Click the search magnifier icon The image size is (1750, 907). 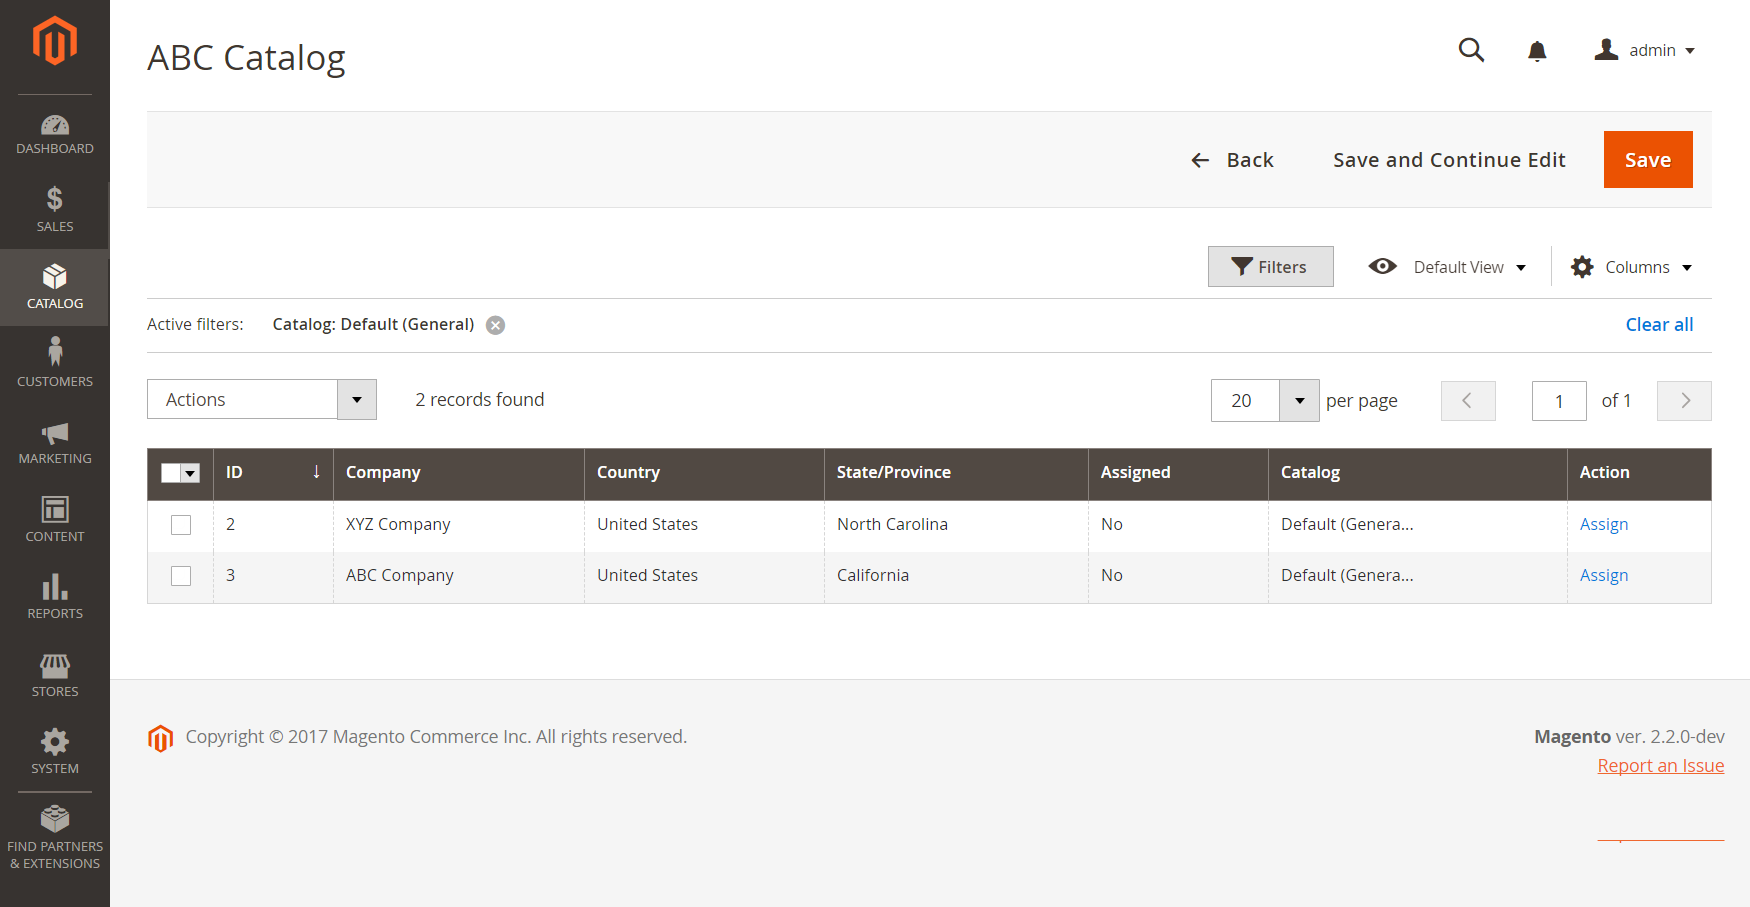click(x=1471, y=50)
